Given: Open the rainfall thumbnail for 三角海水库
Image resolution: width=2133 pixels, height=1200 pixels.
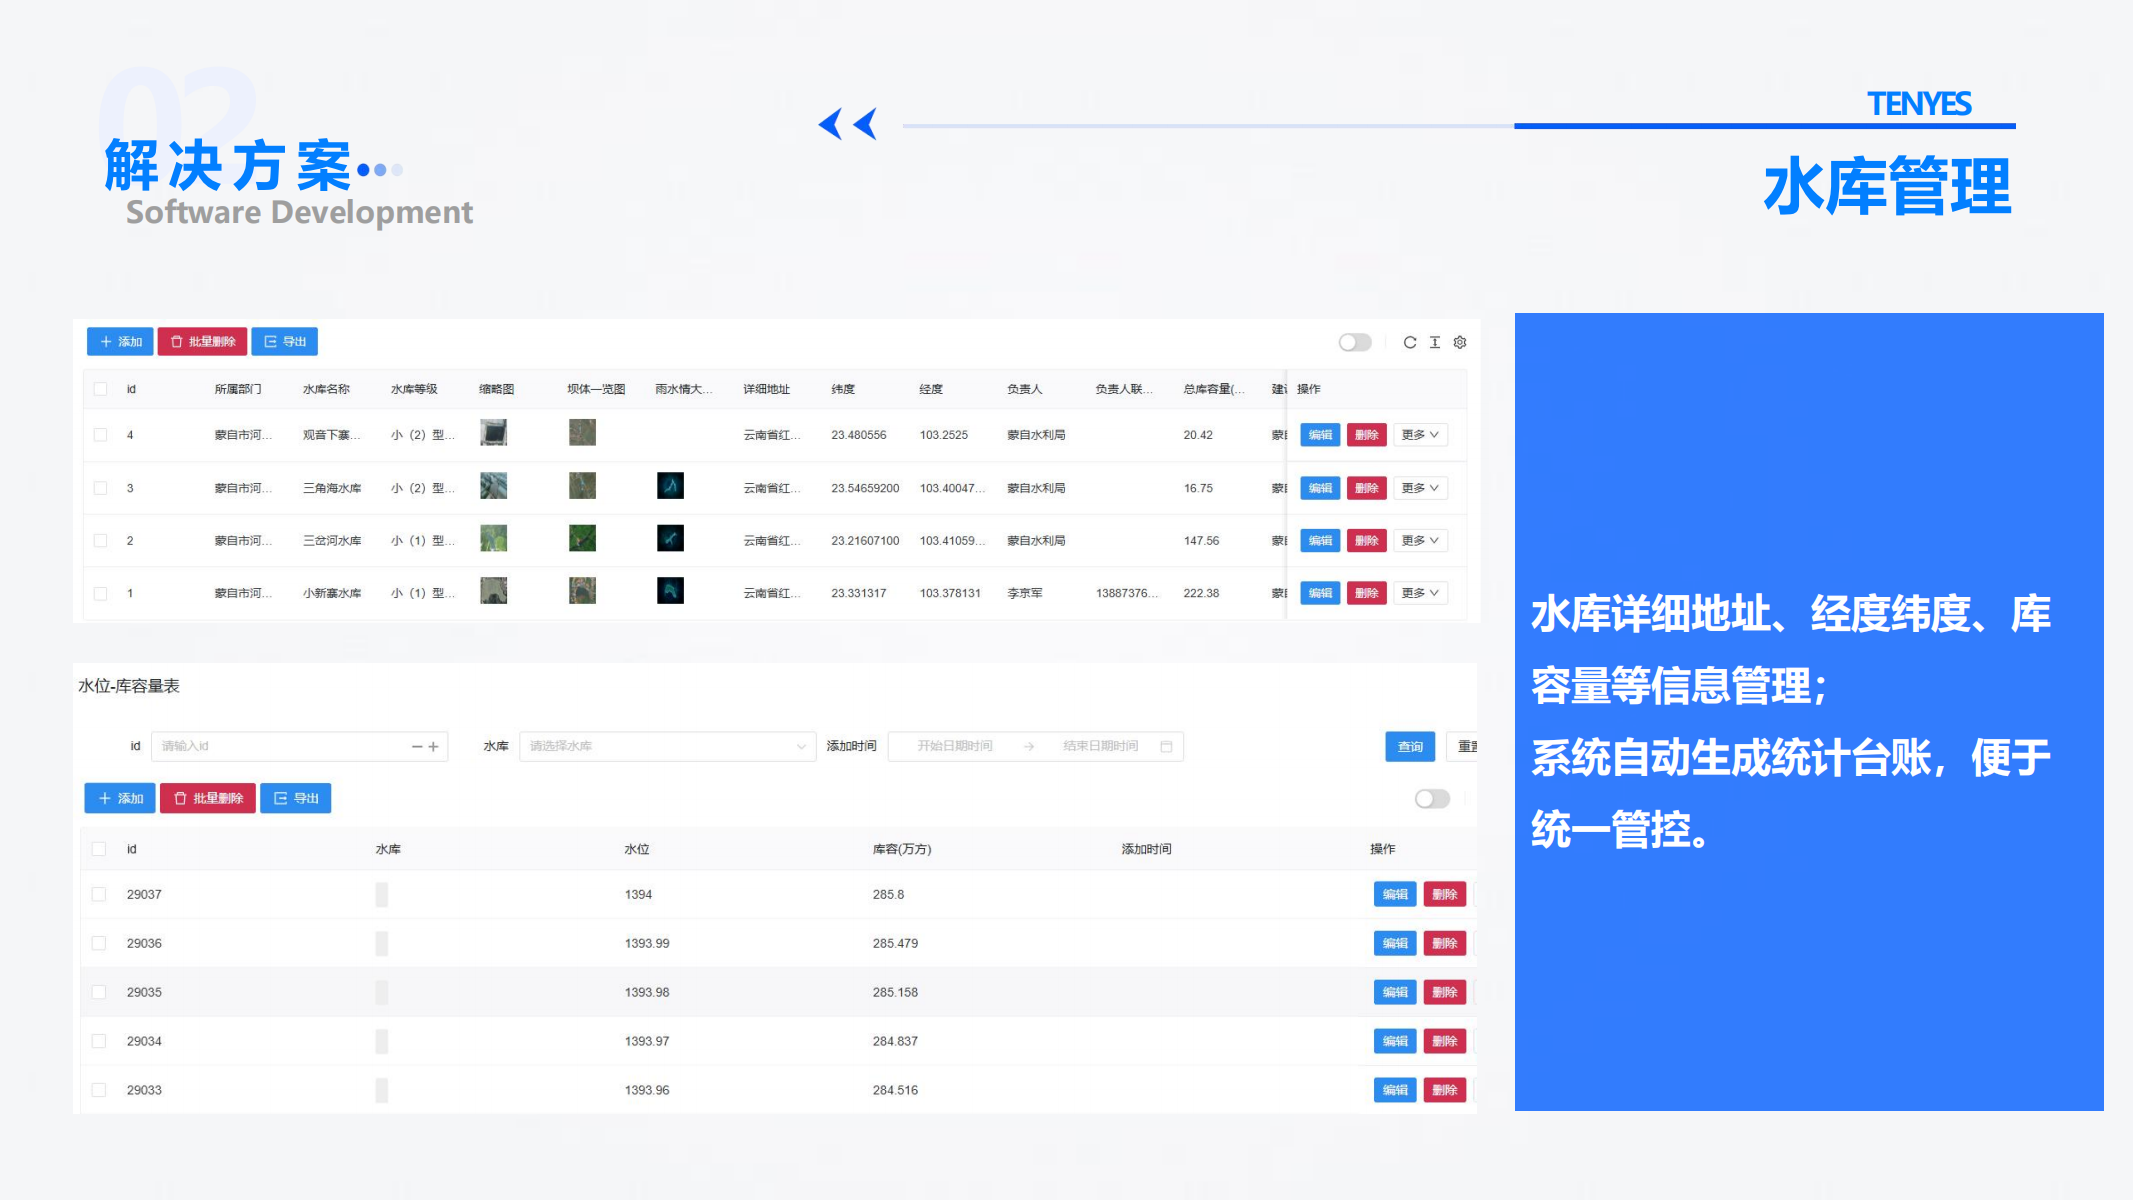Looking at the screenshot, I should 670,486.
